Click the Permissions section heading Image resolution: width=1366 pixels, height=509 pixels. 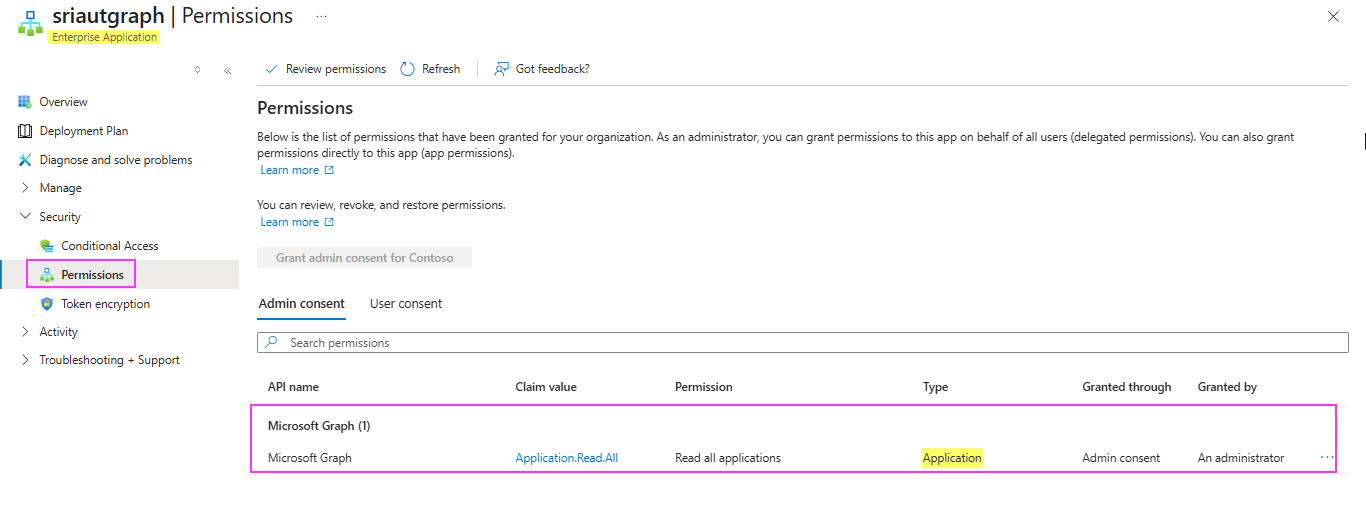(x=305, y=108)
